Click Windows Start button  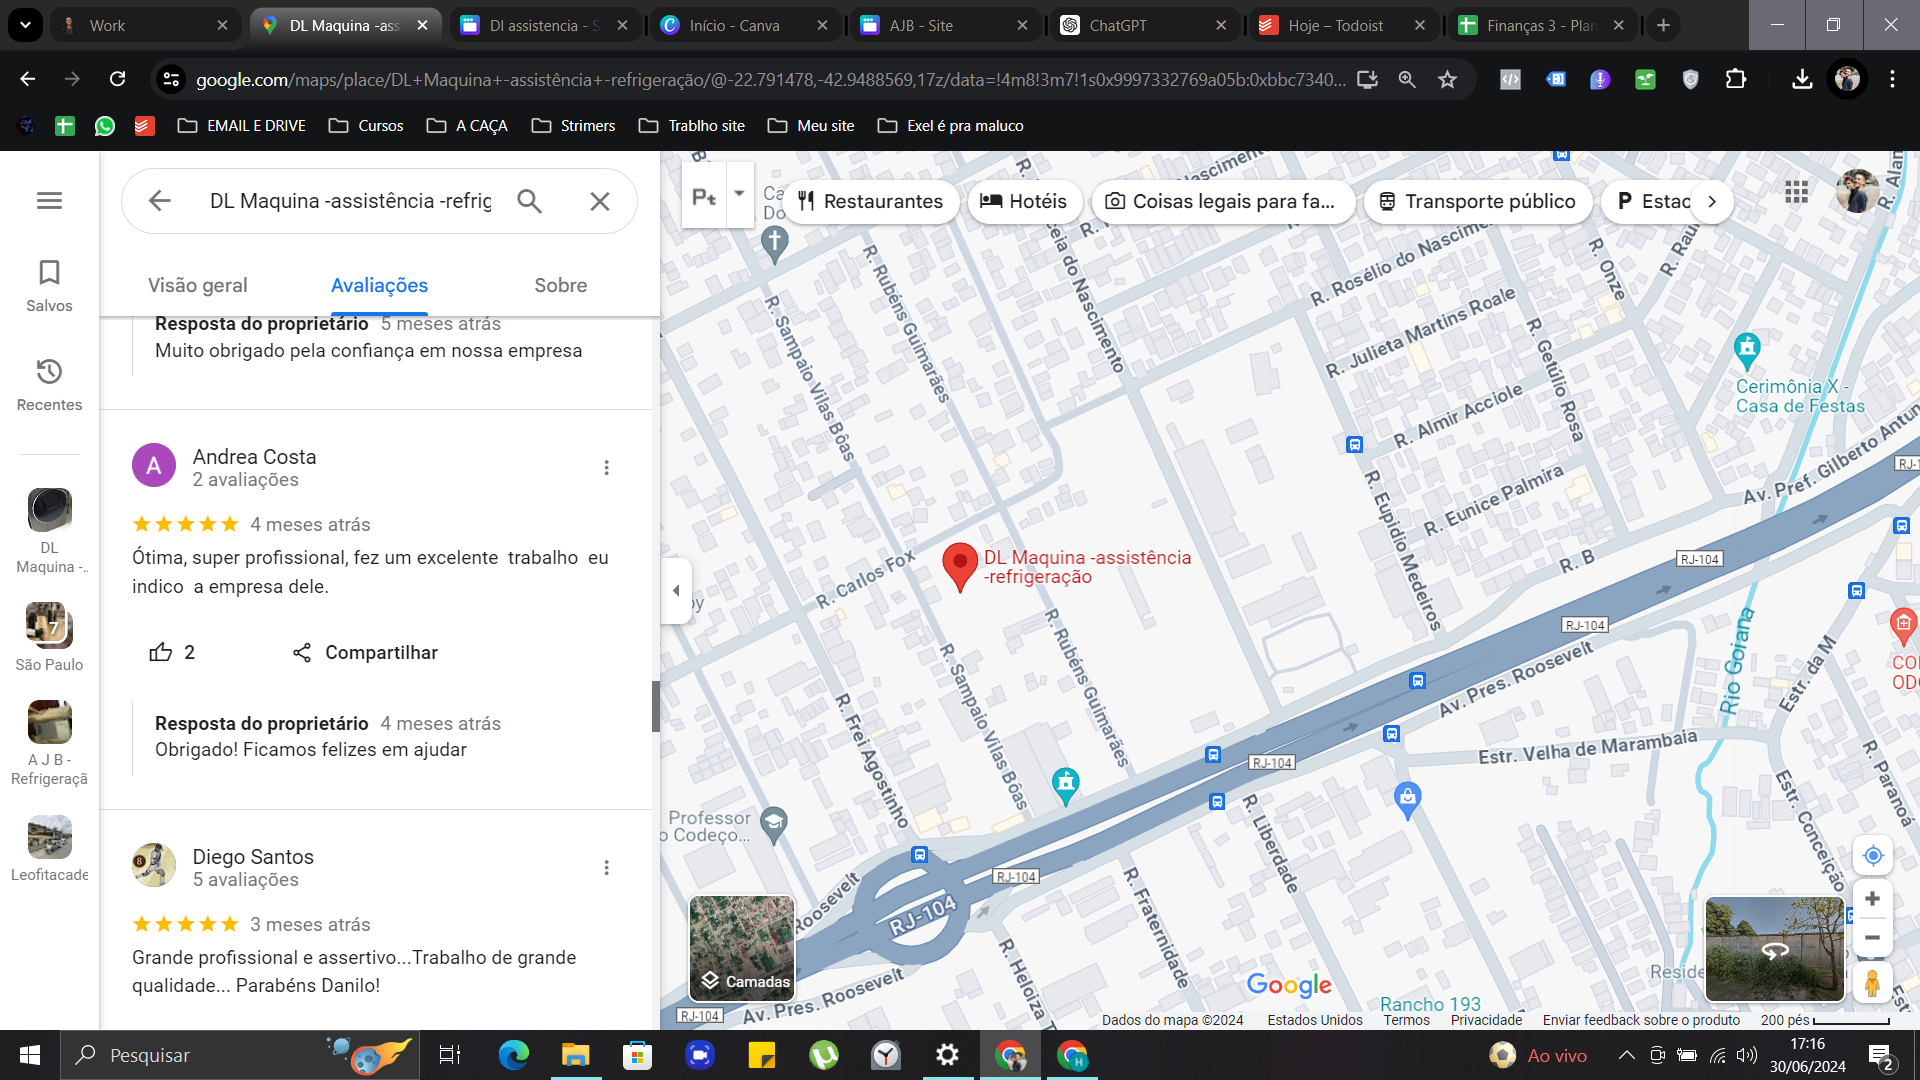[x=30, y=1055]
